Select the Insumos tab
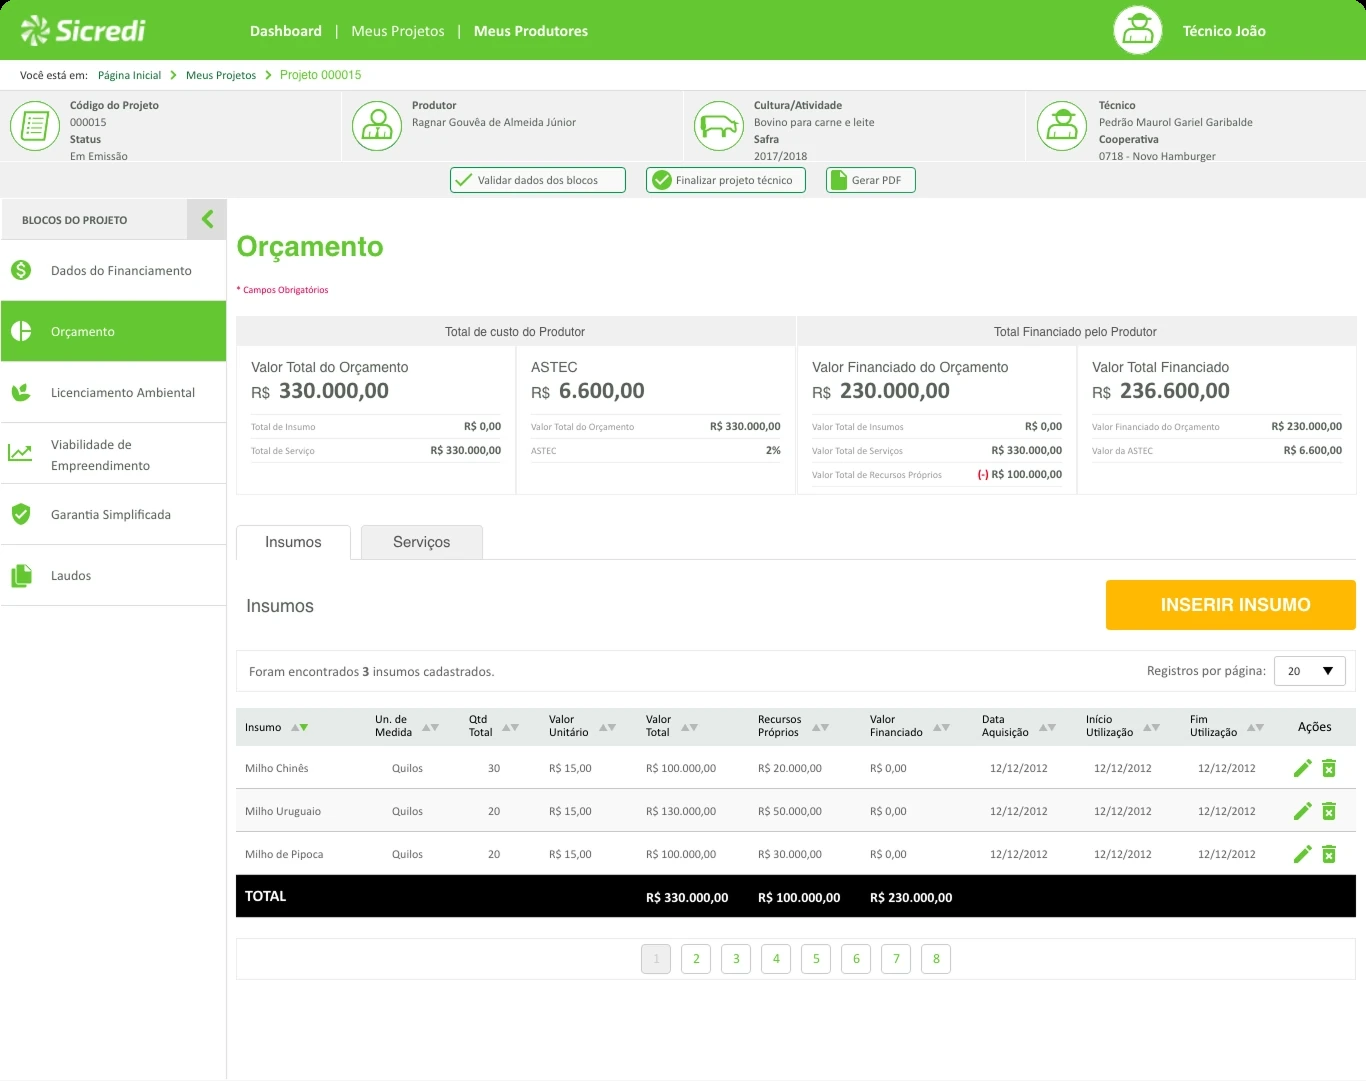Image resolution: width=1366 pixels, height=1081 pixels. pos(293,542)
